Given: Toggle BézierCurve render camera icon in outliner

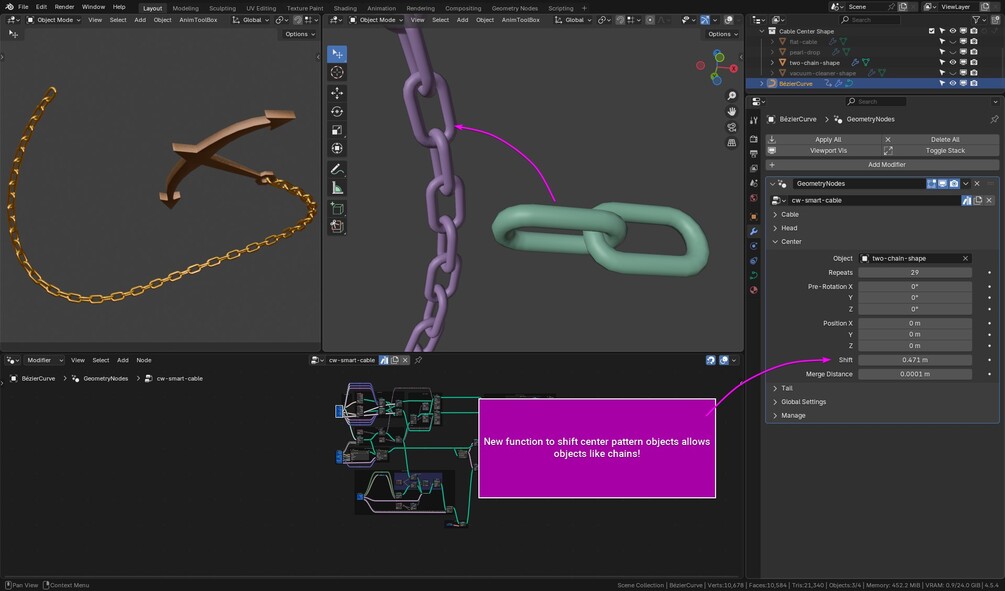Looking at the screenshot, I should pos(974,84).
